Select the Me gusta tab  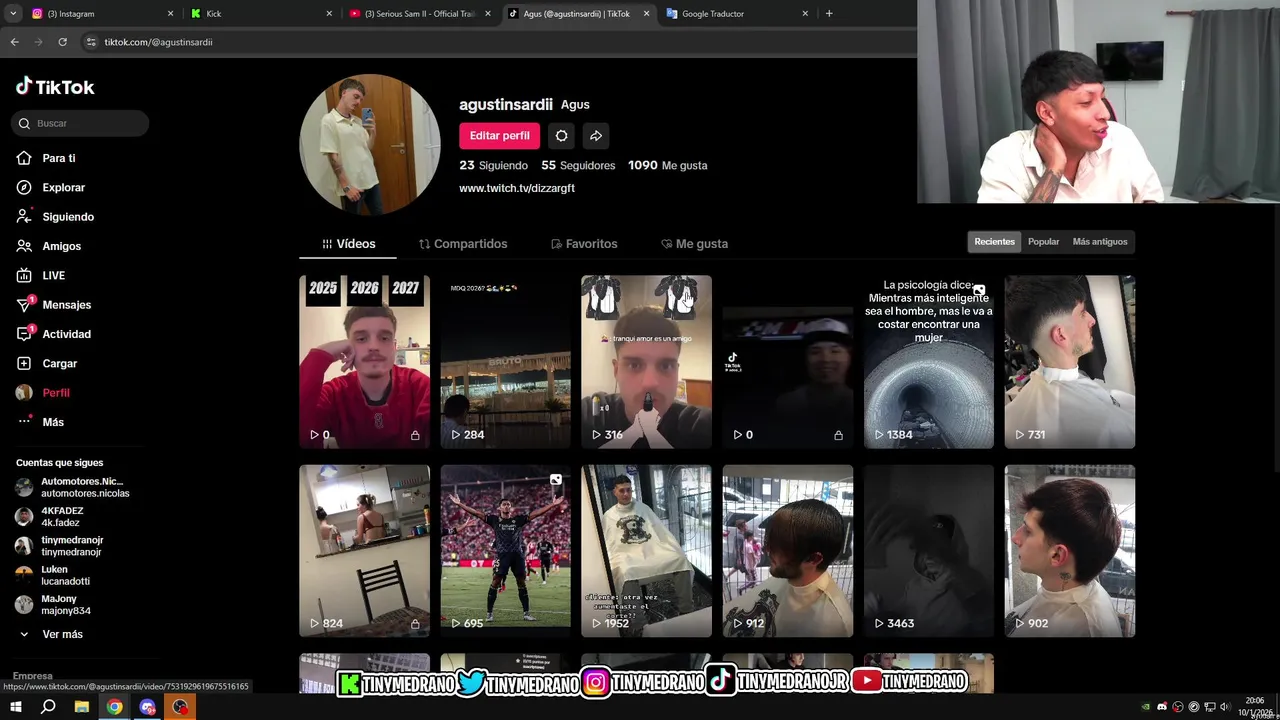pyautogui.click(x=694, y=244)
